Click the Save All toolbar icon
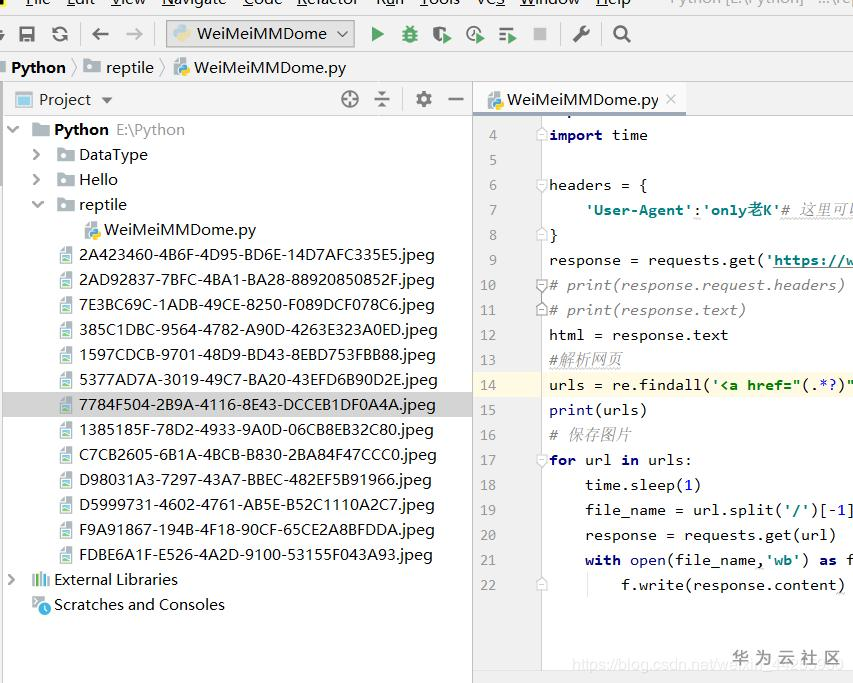 click(27, 34)
